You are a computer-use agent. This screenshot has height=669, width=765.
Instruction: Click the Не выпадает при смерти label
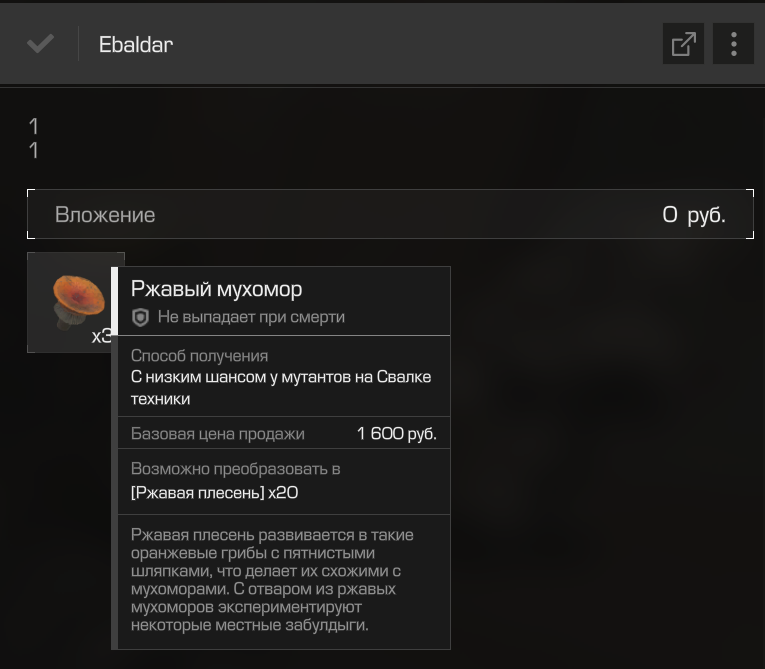pyautogui.click(x=251, y=317)
